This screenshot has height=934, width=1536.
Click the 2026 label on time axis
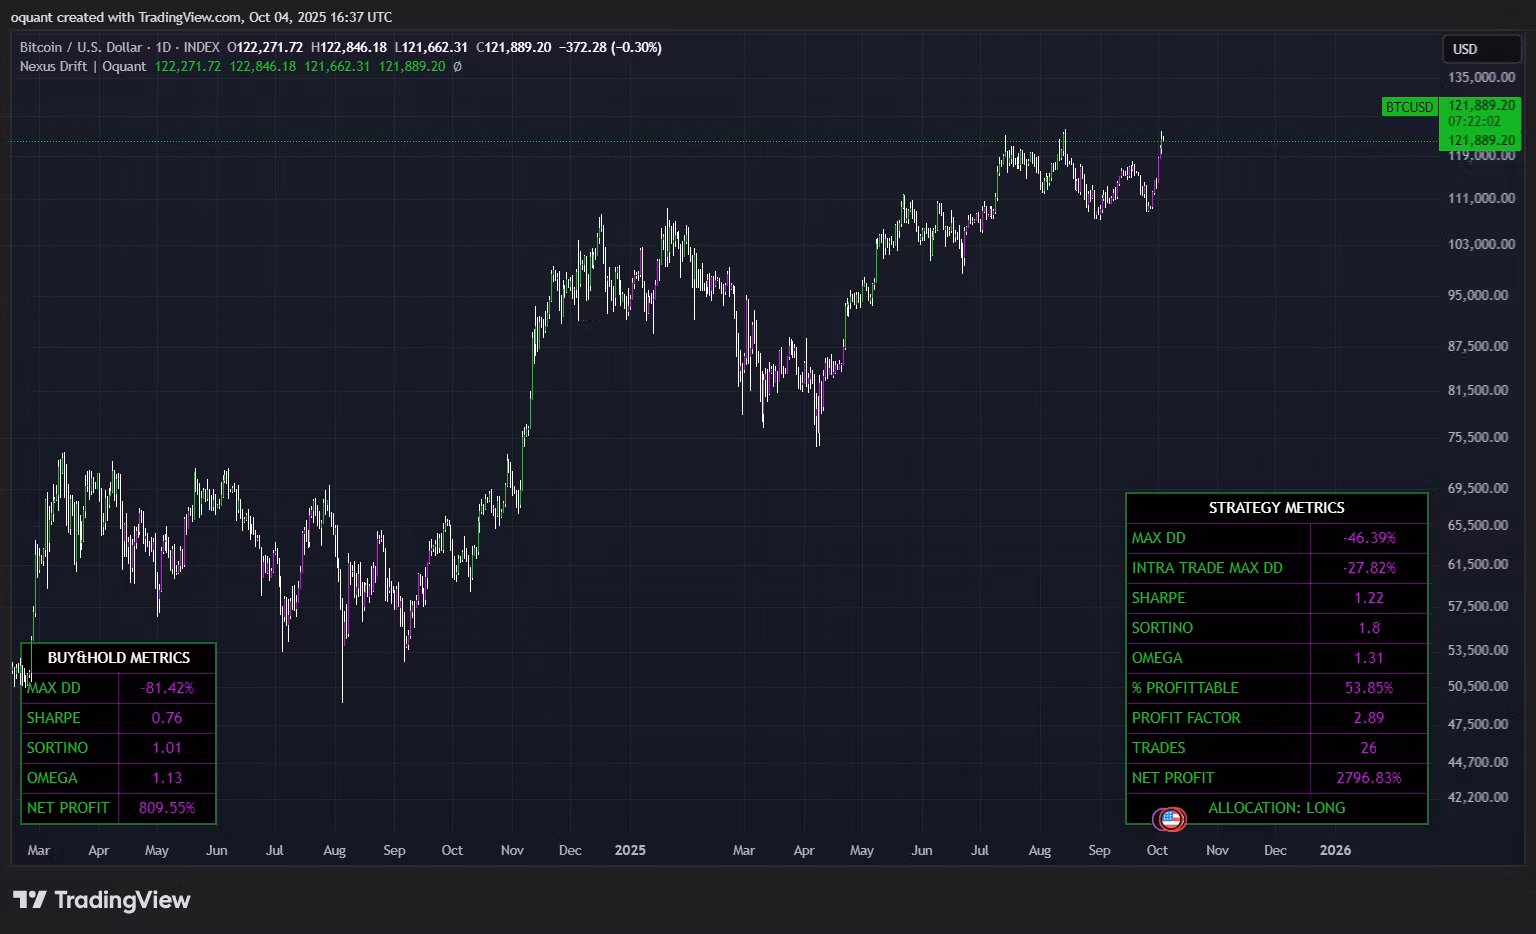pyautogui.click(x=1335, y=850)
